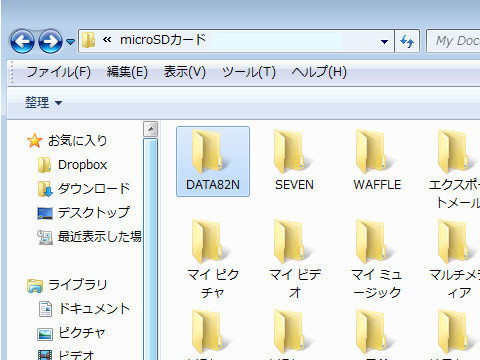Click the マイ ミュージック name label
This screenshot has height=360, width=480.
point(377,284)
